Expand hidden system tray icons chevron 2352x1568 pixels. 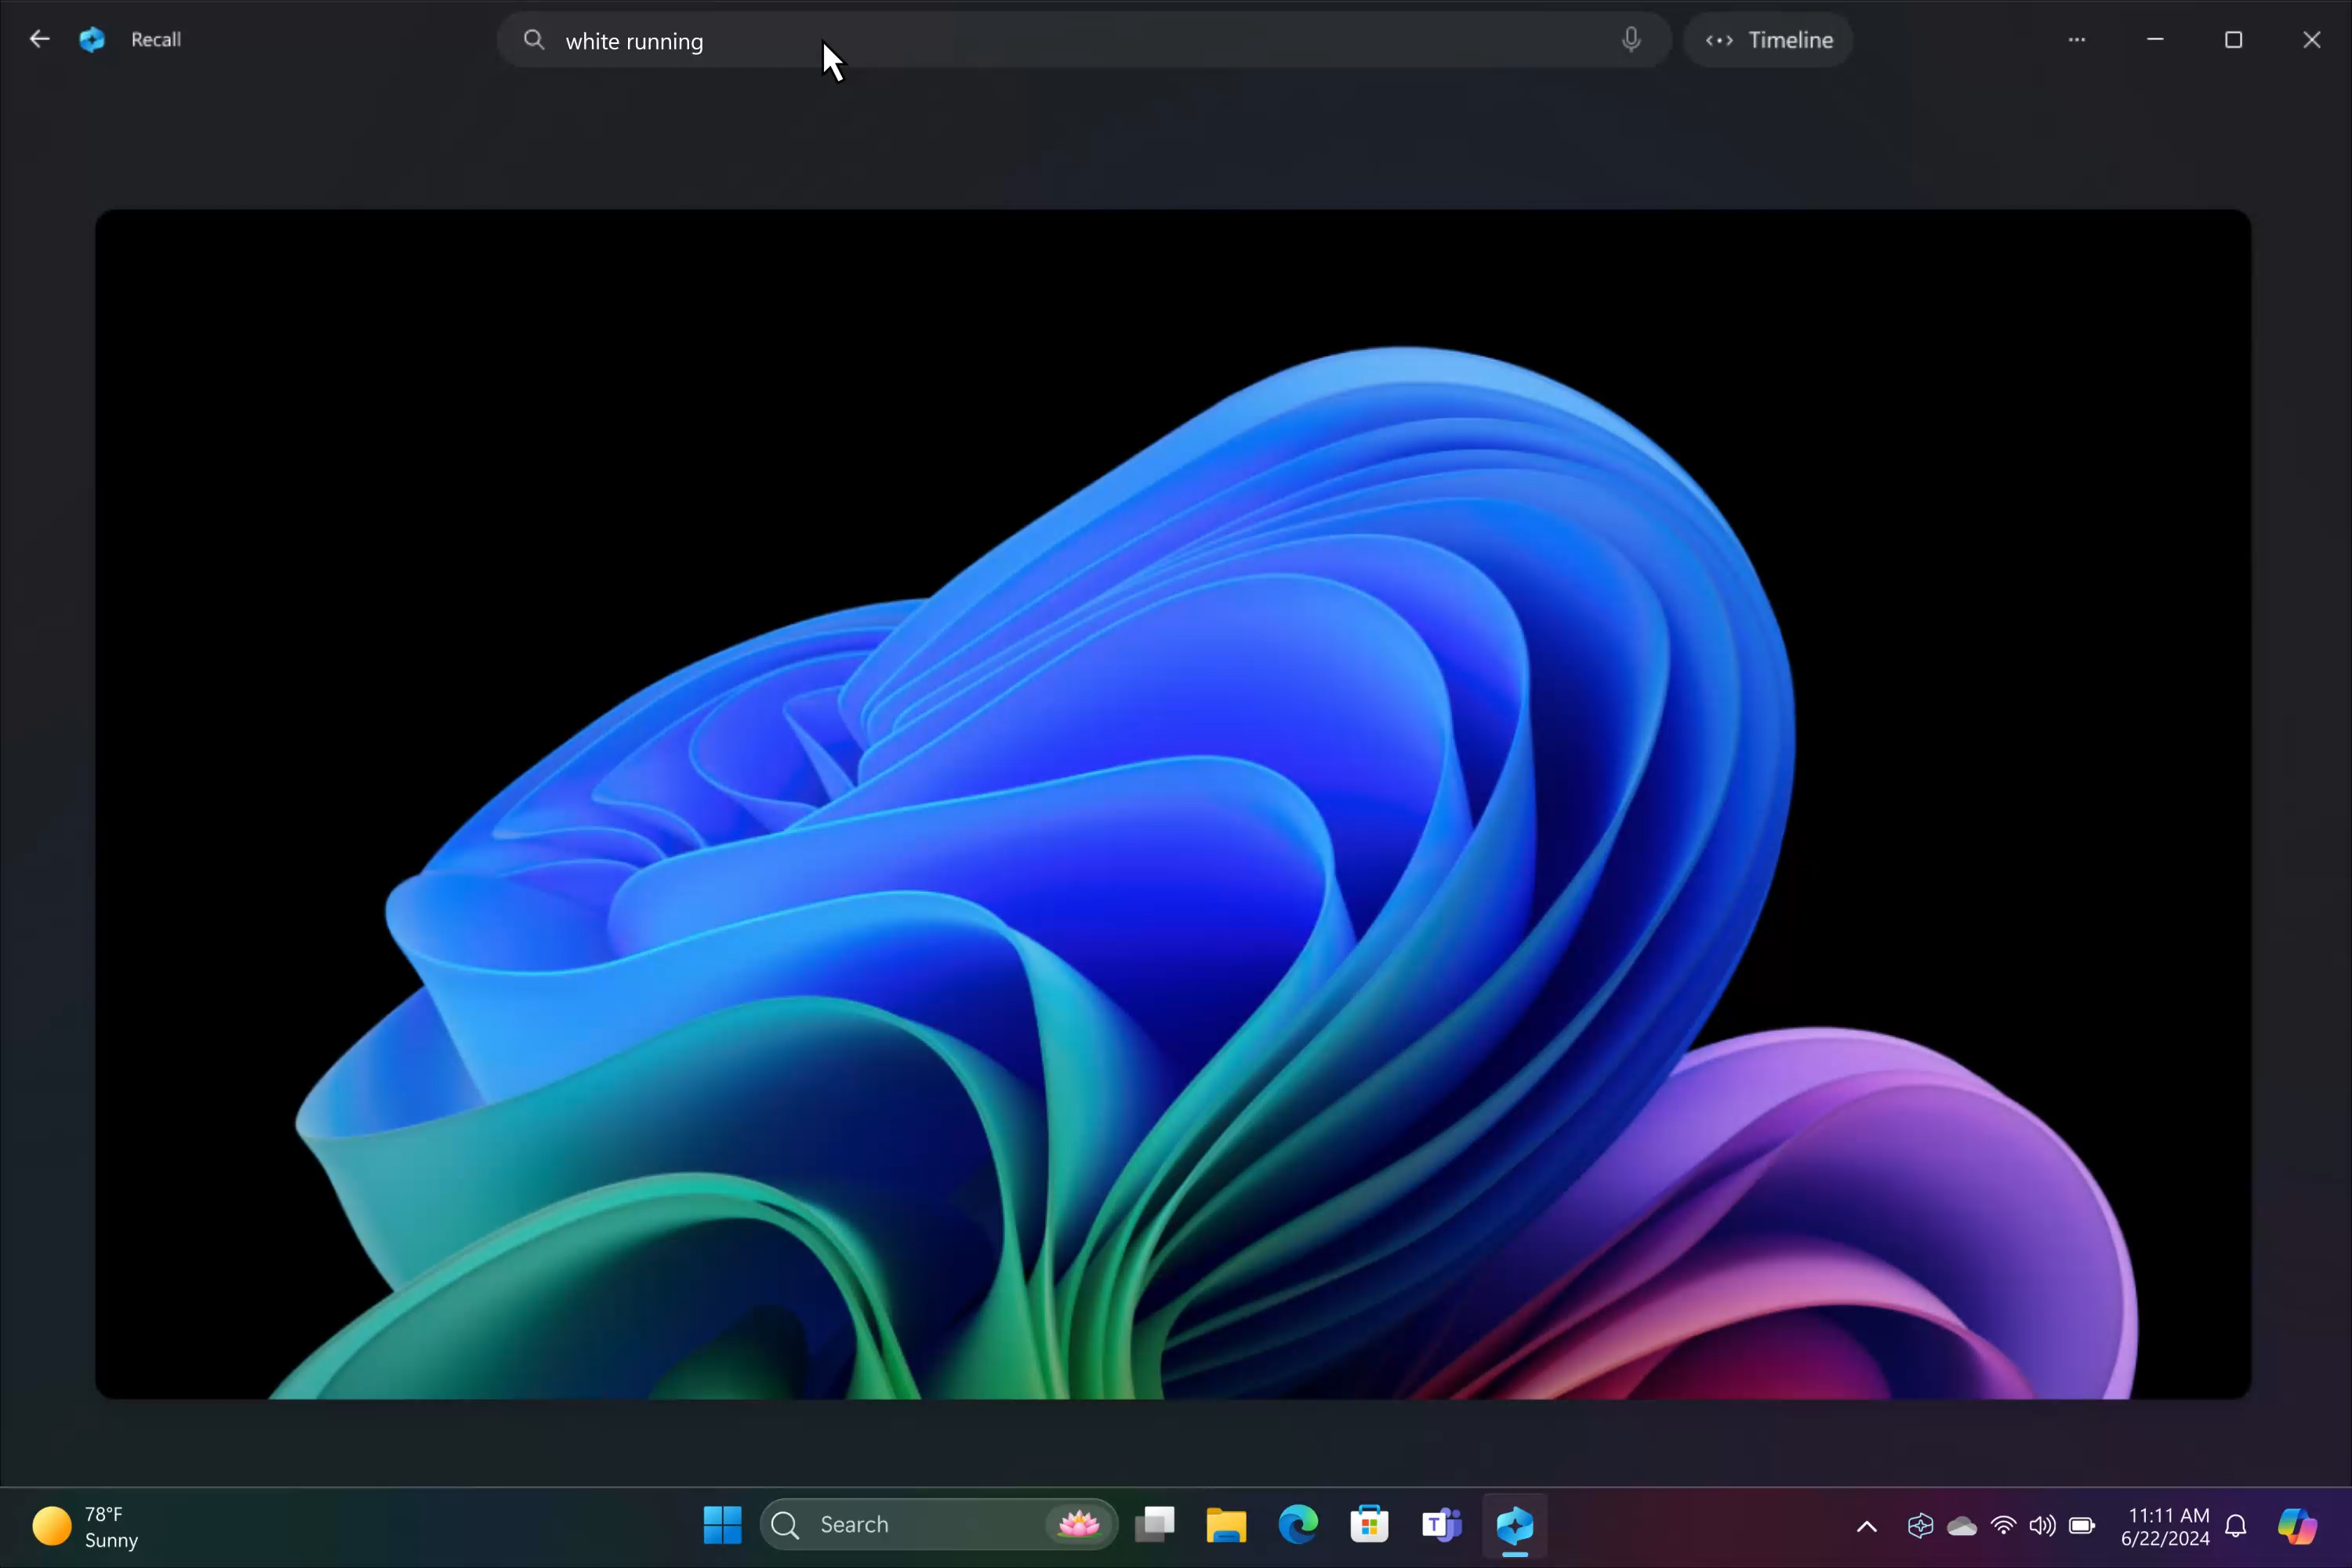point(1866,1526)
